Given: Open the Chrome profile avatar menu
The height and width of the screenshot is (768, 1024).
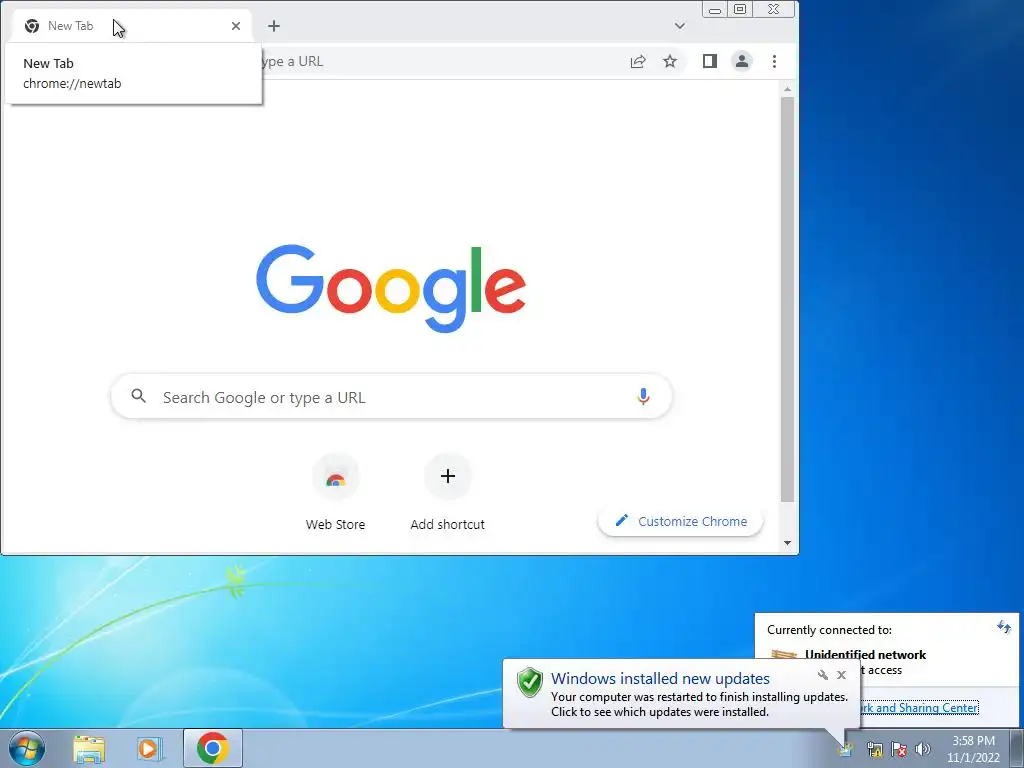Looking at the screenshot, I should [742, 61].
